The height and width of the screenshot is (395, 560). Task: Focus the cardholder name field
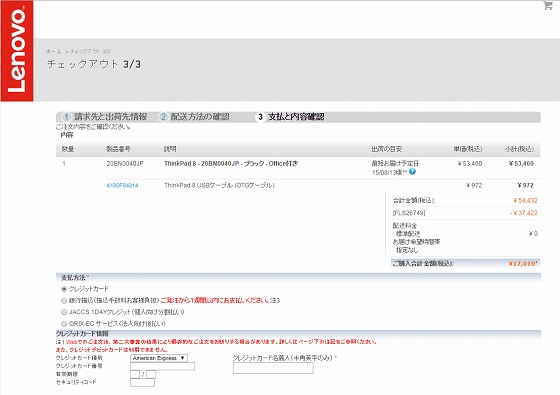pos(273,368)
